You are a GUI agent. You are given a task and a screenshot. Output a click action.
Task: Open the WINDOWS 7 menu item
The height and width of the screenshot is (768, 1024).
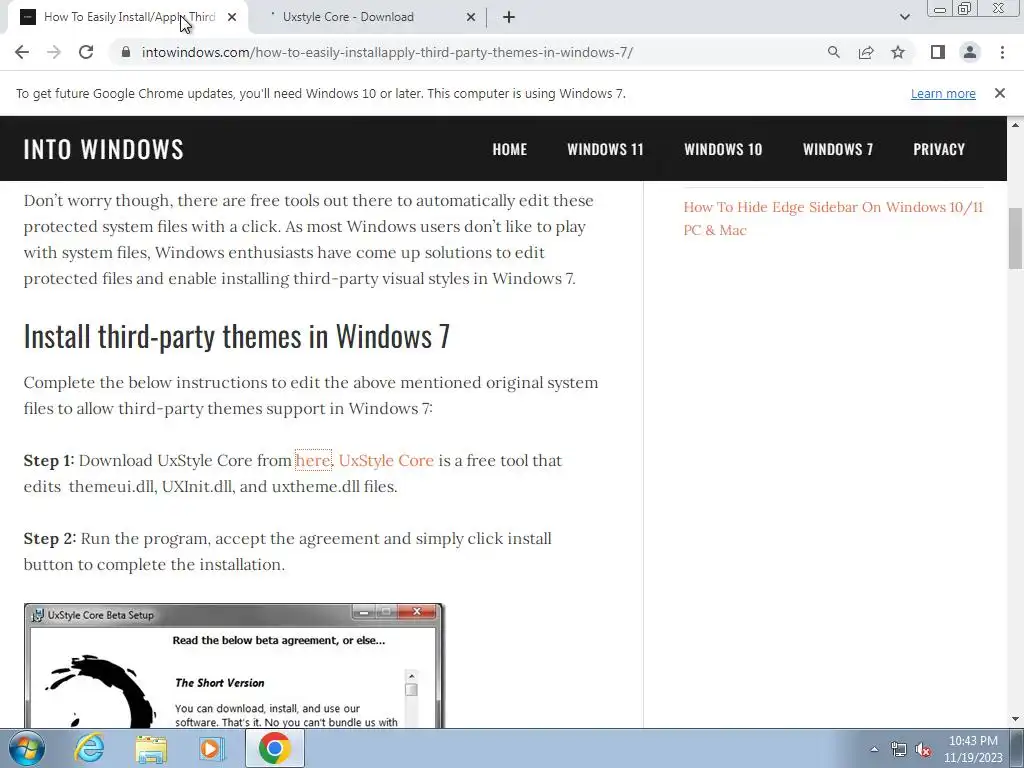pos(838,149)
